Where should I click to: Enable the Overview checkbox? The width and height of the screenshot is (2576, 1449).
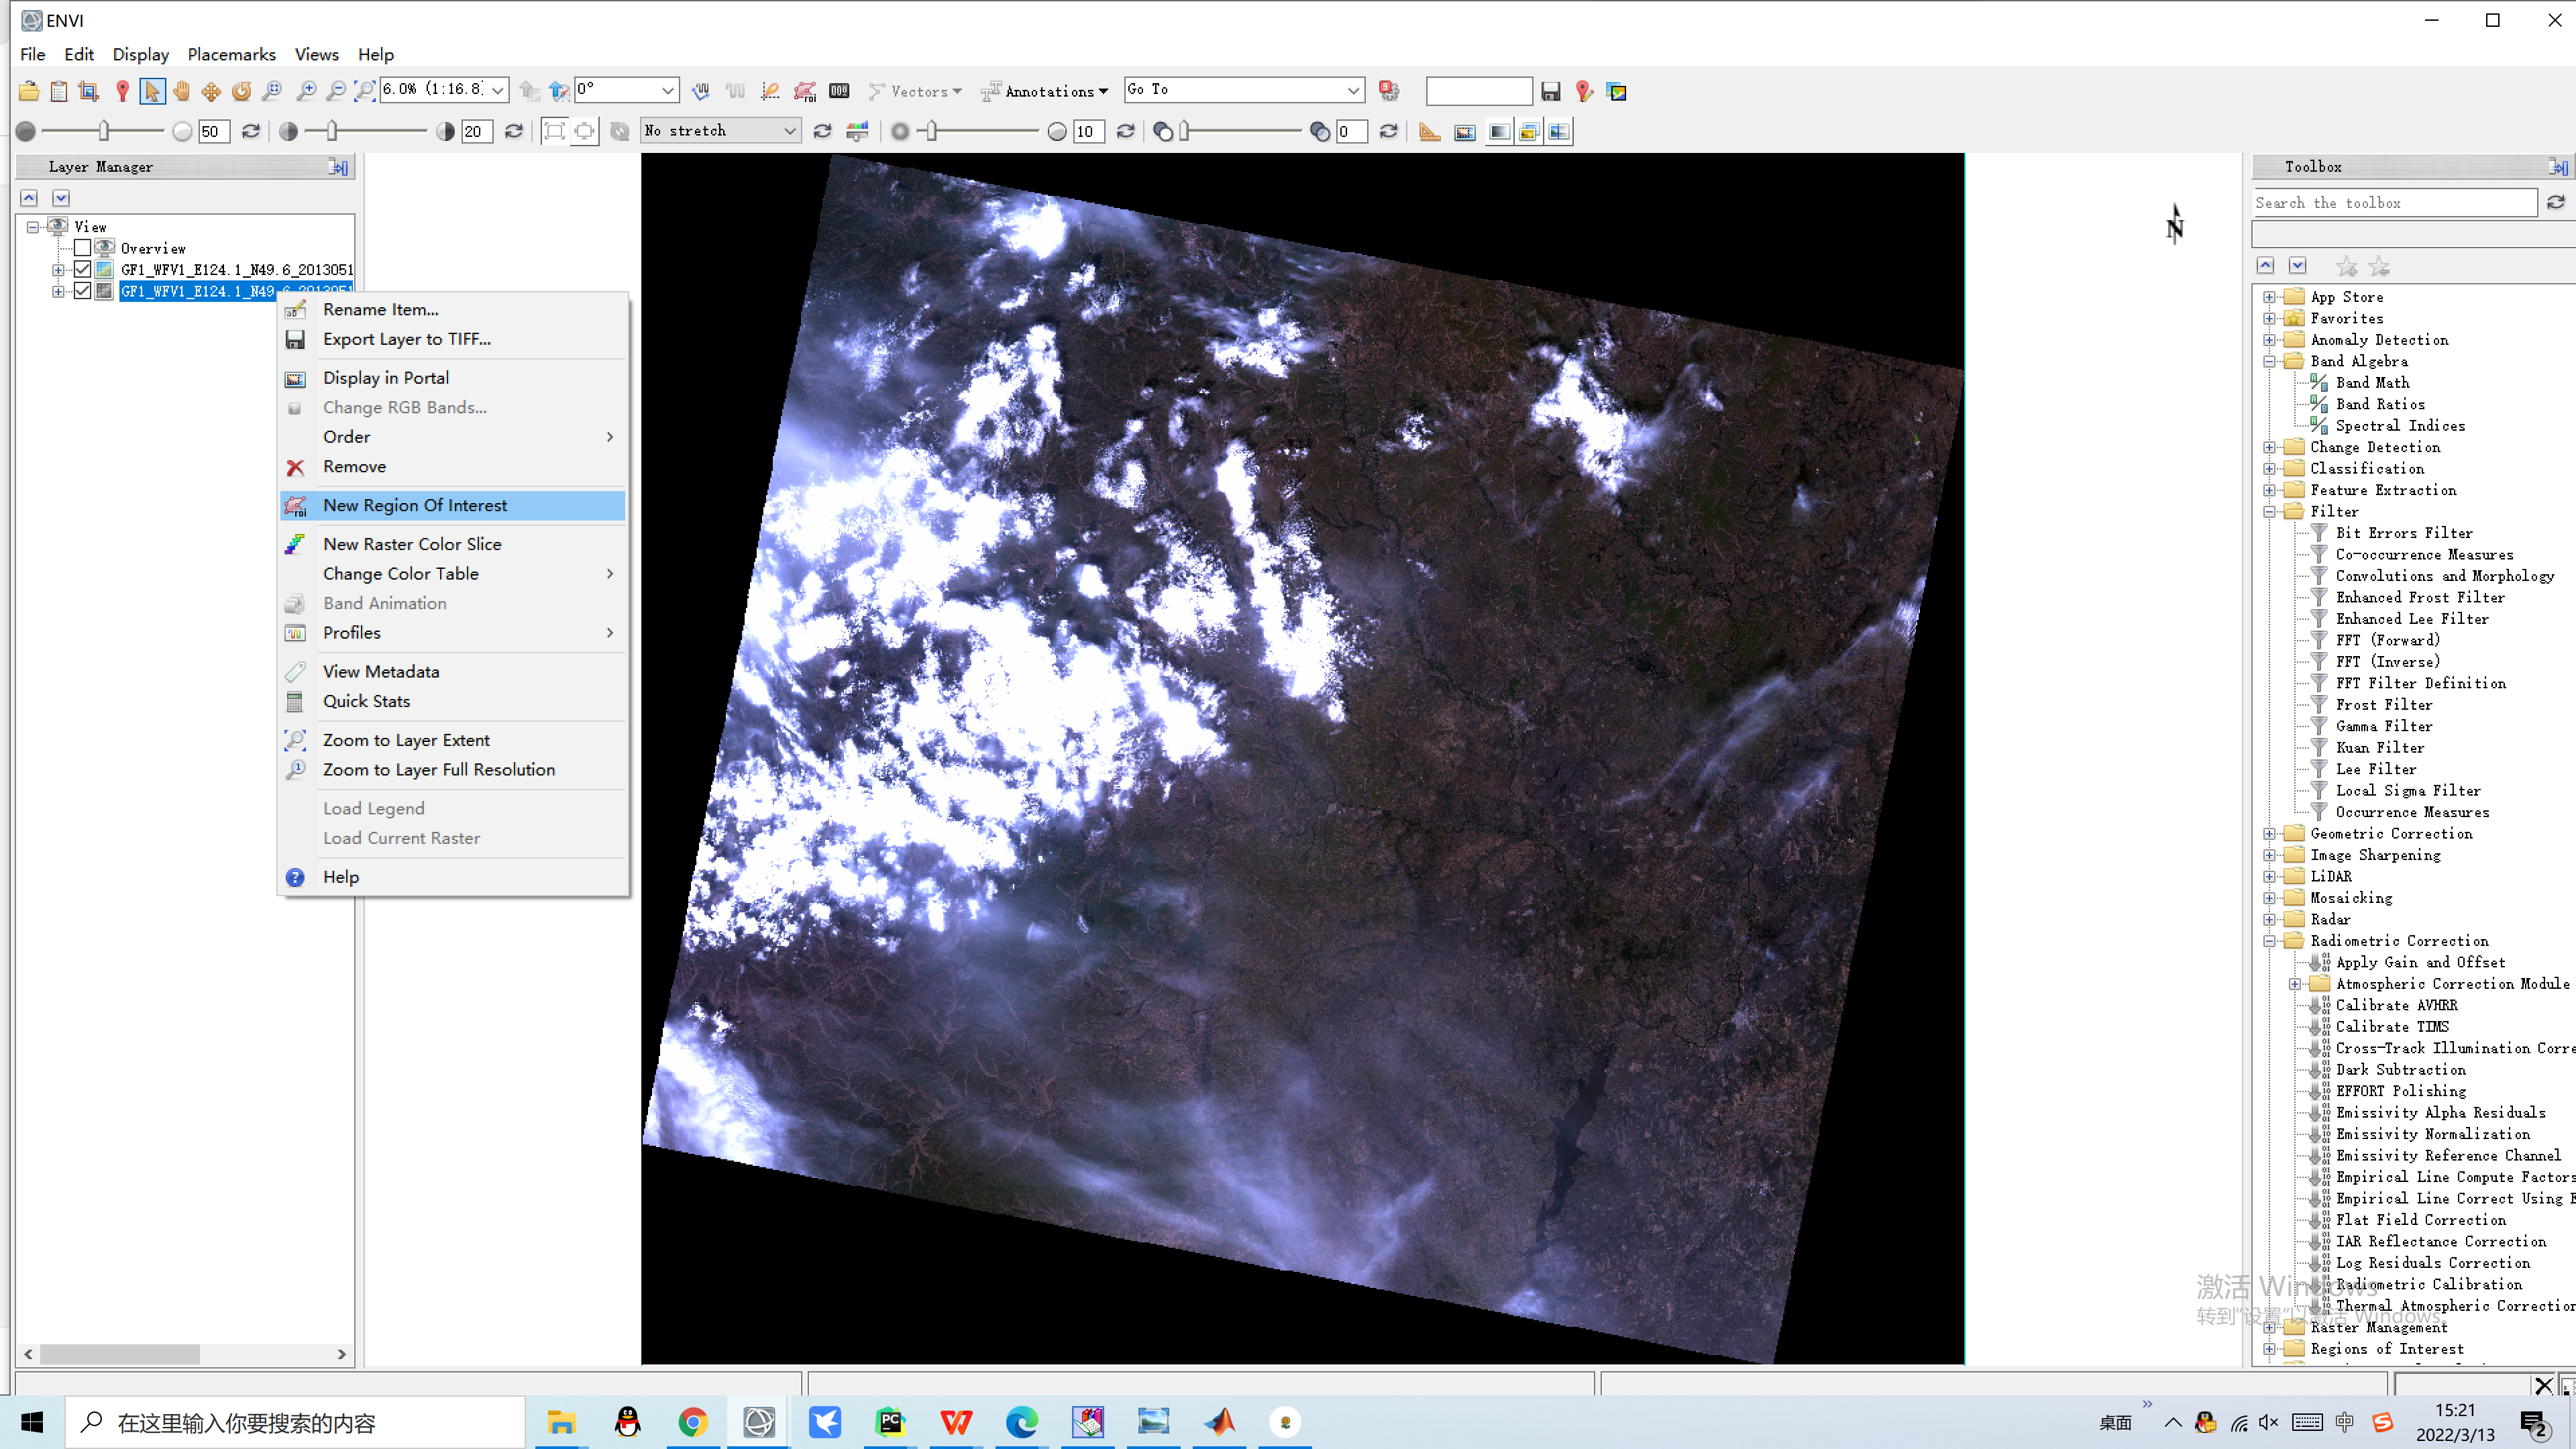pyautogui.click(x=83, y=248)
